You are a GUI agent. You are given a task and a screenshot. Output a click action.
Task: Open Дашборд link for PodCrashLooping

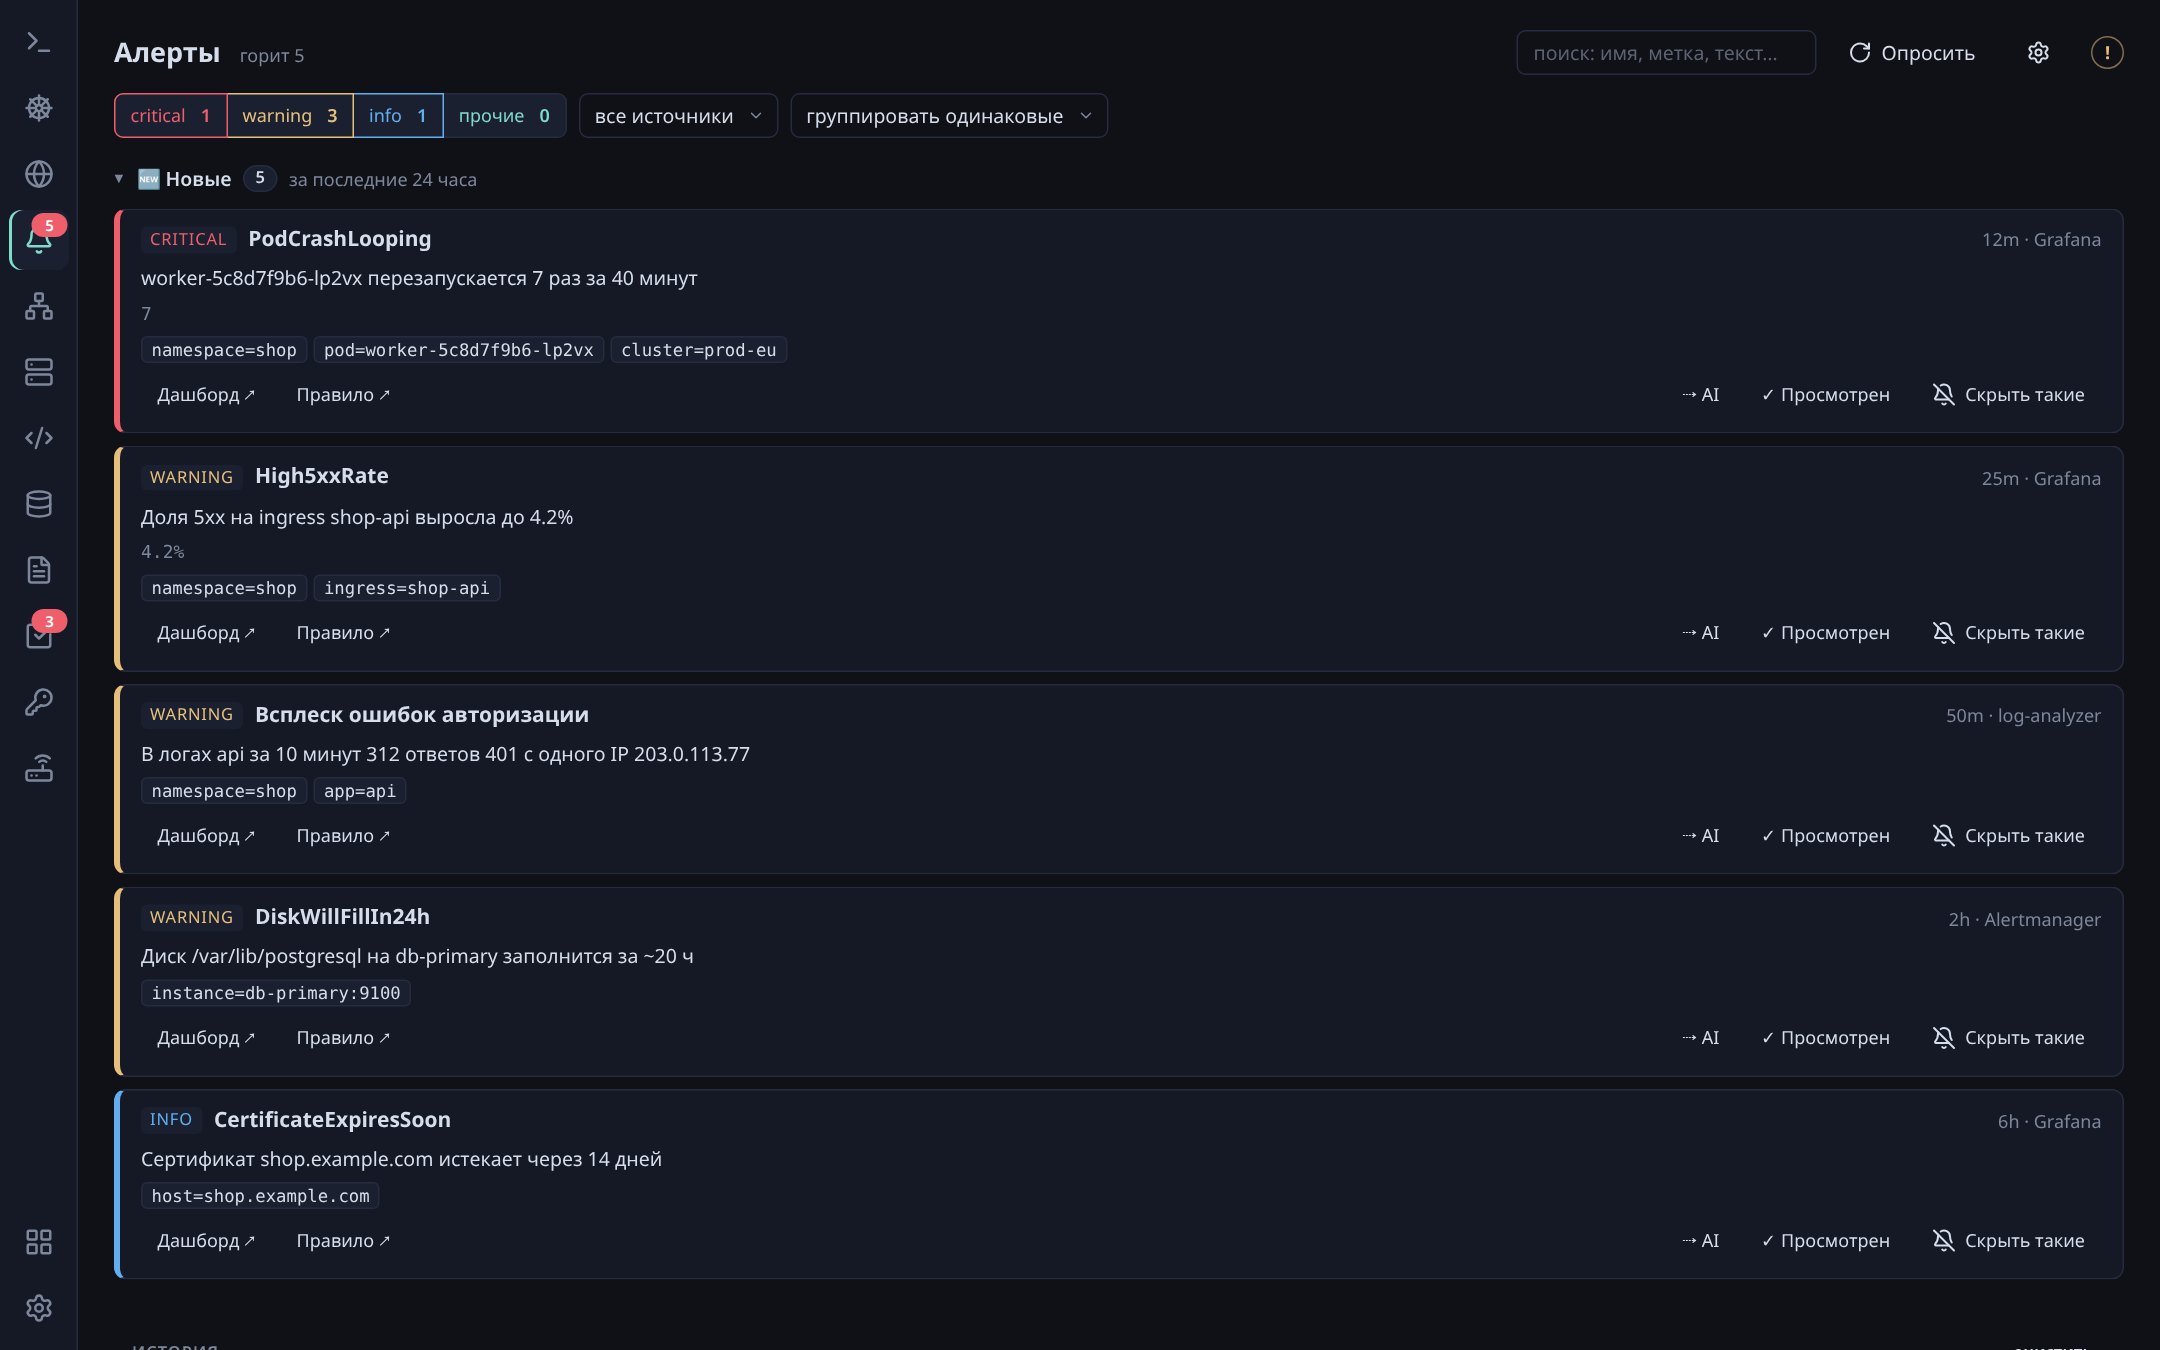click(x=206, y=395)
